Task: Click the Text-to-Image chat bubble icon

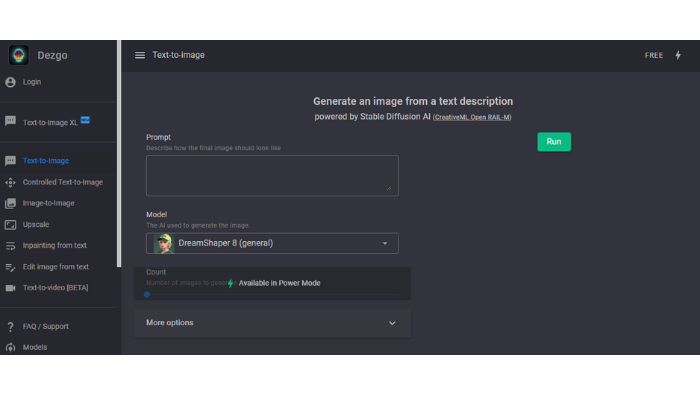Action: click(x=10, y=161)
